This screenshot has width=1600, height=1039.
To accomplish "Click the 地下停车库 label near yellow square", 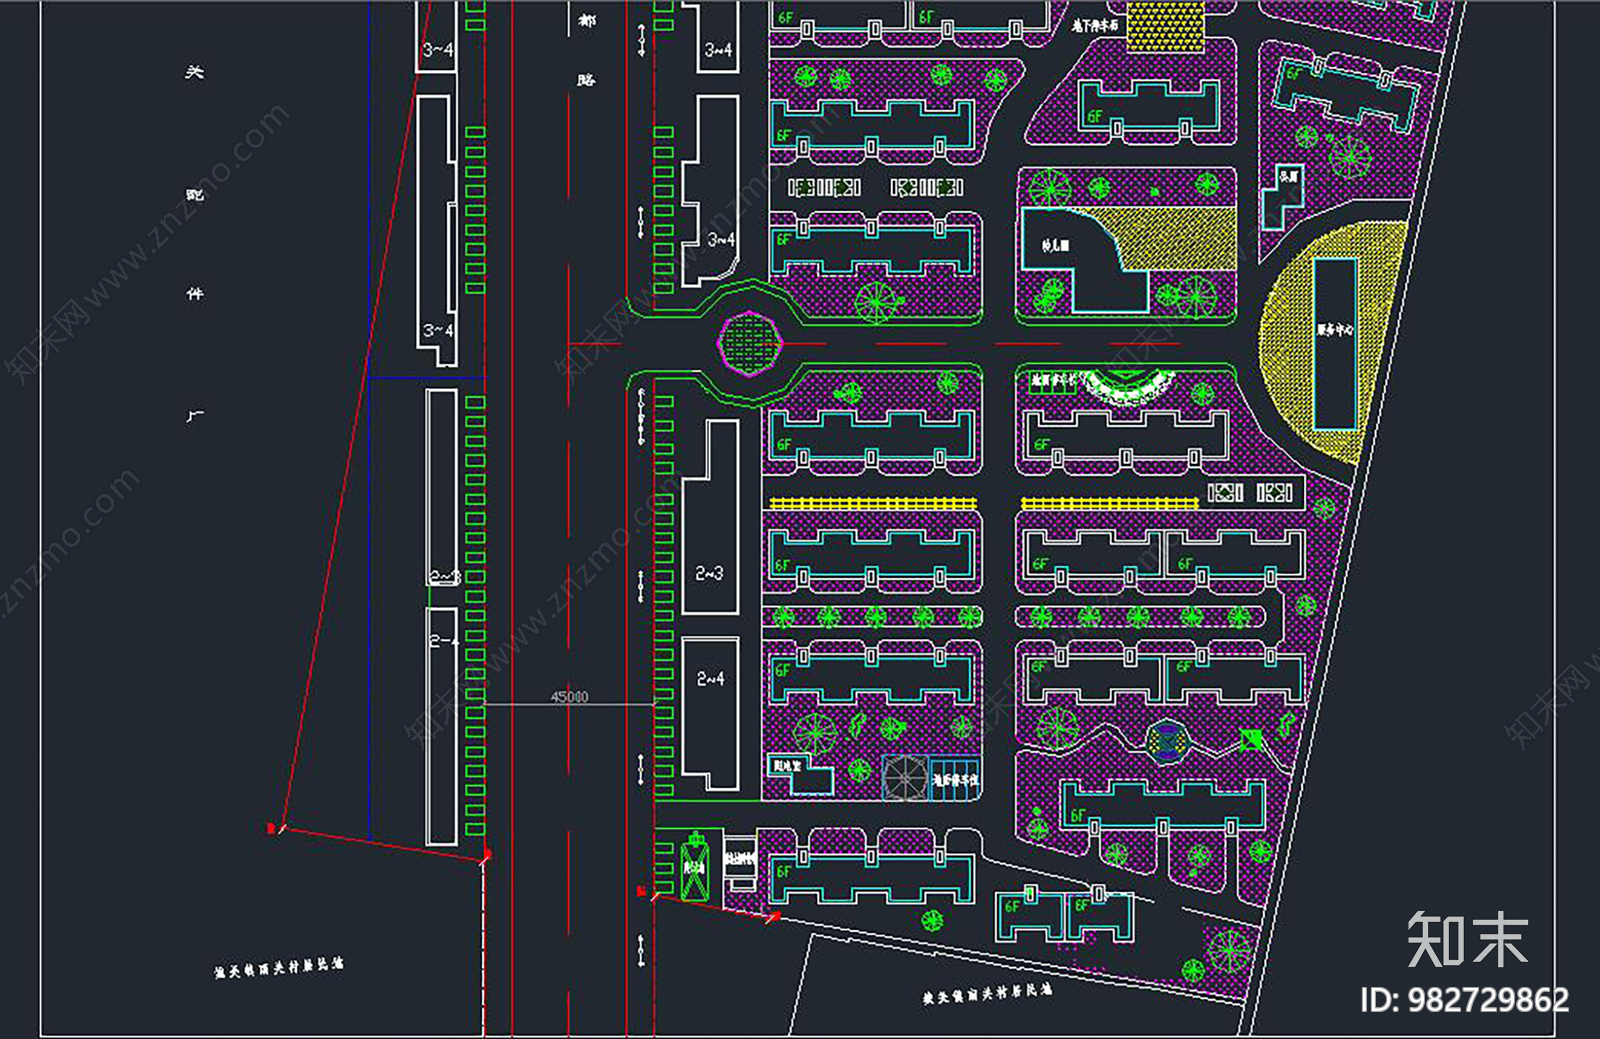I will pos(1096,25).
